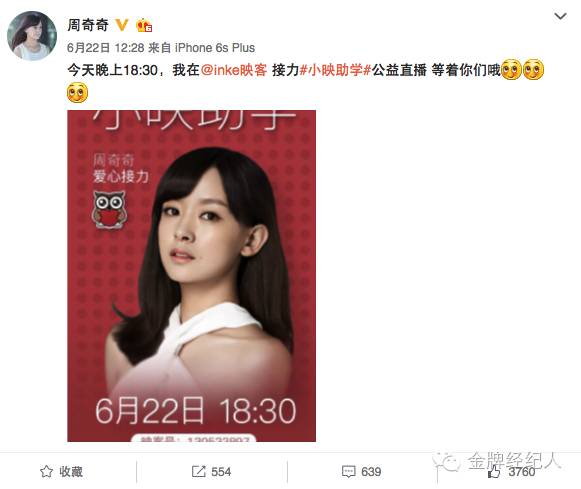Open the post timestamp 6月22日 12:28
Screen dimensions: 581x489
[x=106, y=48]
